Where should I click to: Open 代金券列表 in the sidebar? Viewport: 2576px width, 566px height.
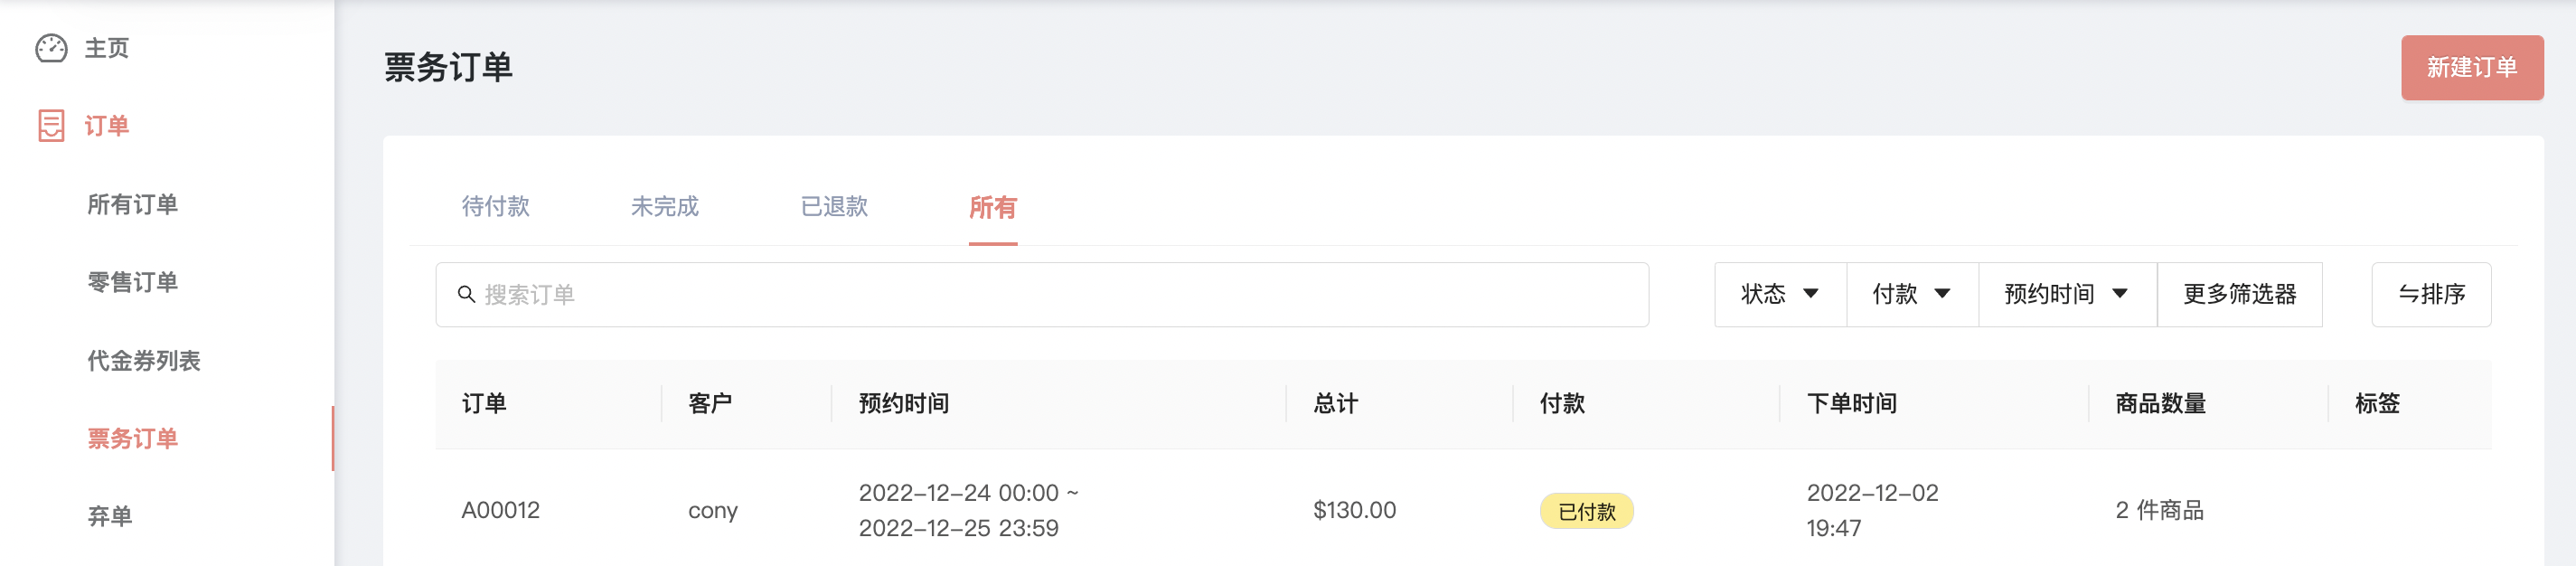(144, 360)
